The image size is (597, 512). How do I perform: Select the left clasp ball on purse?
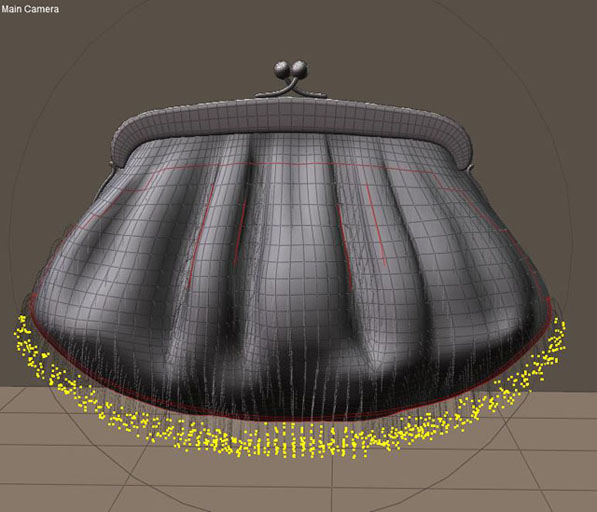[282, 70]
